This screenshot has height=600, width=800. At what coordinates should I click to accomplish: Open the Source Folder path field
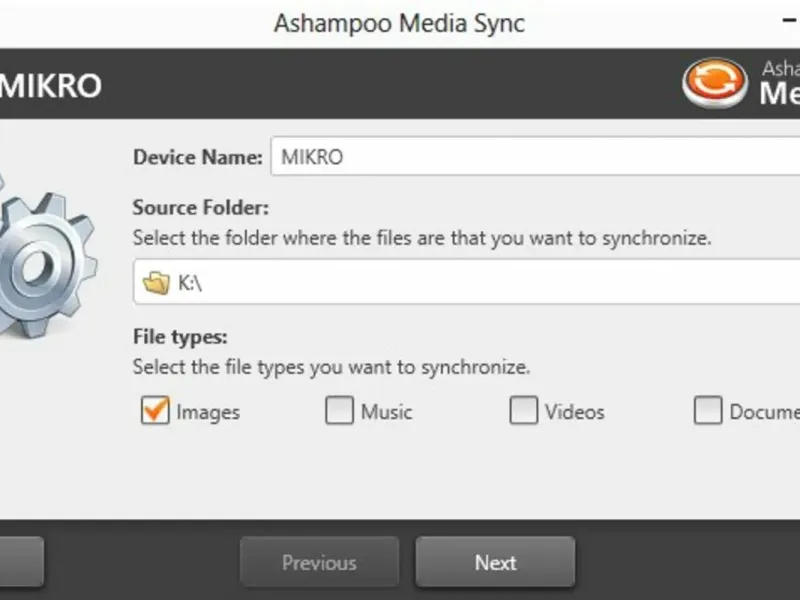click(x=480, y=283)
